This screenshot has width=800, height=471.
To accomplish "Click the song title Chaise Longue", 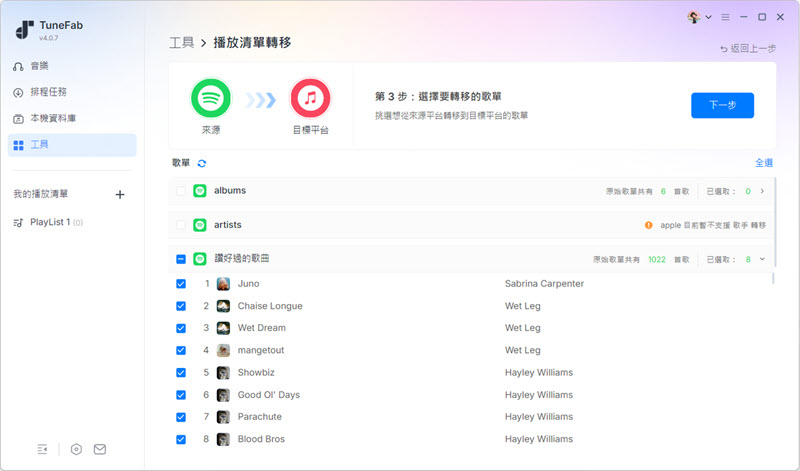I will coord(270,306).
